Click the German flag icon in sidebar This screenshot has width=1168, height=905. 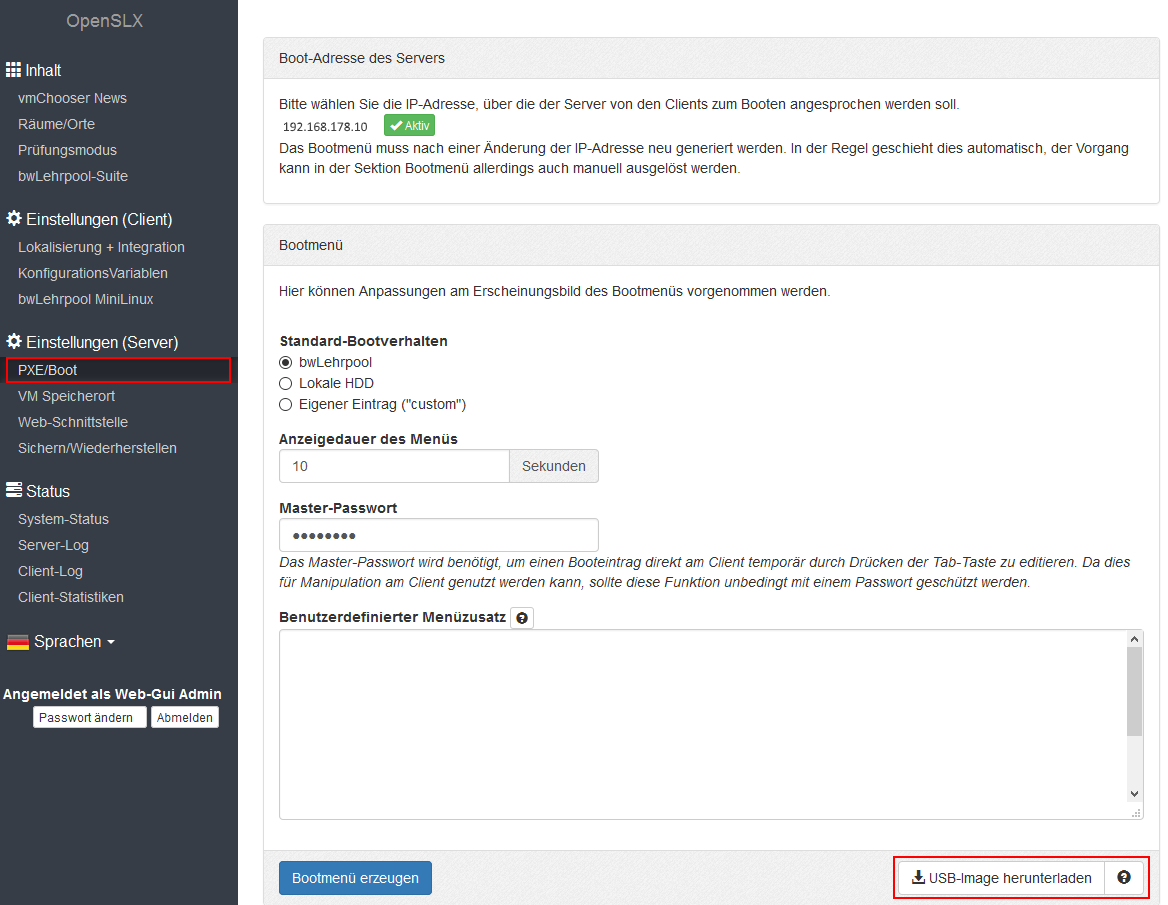pyautogui.click(x=18, y=642)
